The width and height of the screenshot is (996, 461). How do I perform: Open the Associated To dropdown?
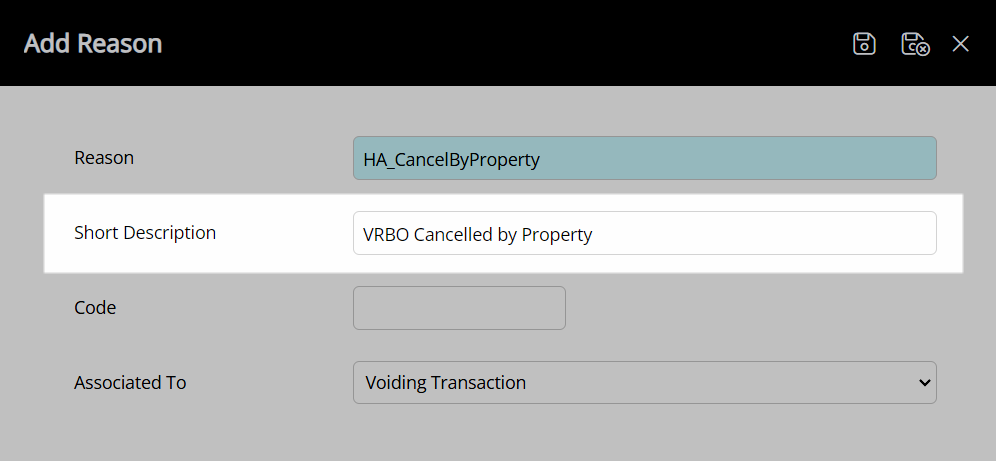click(645, 382)
